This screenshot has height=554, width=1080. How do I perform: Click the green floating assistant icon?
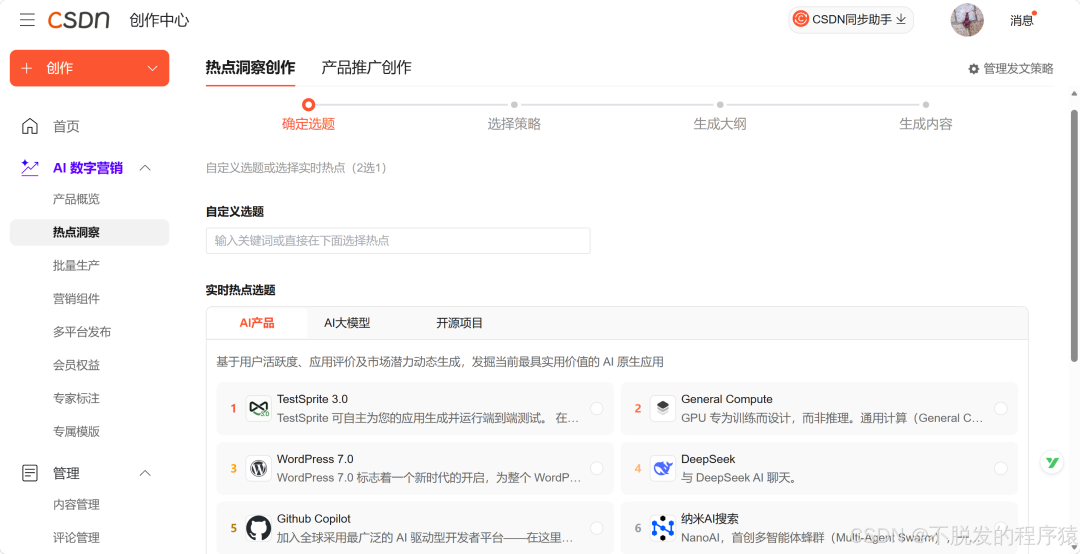pos(1052,462)
